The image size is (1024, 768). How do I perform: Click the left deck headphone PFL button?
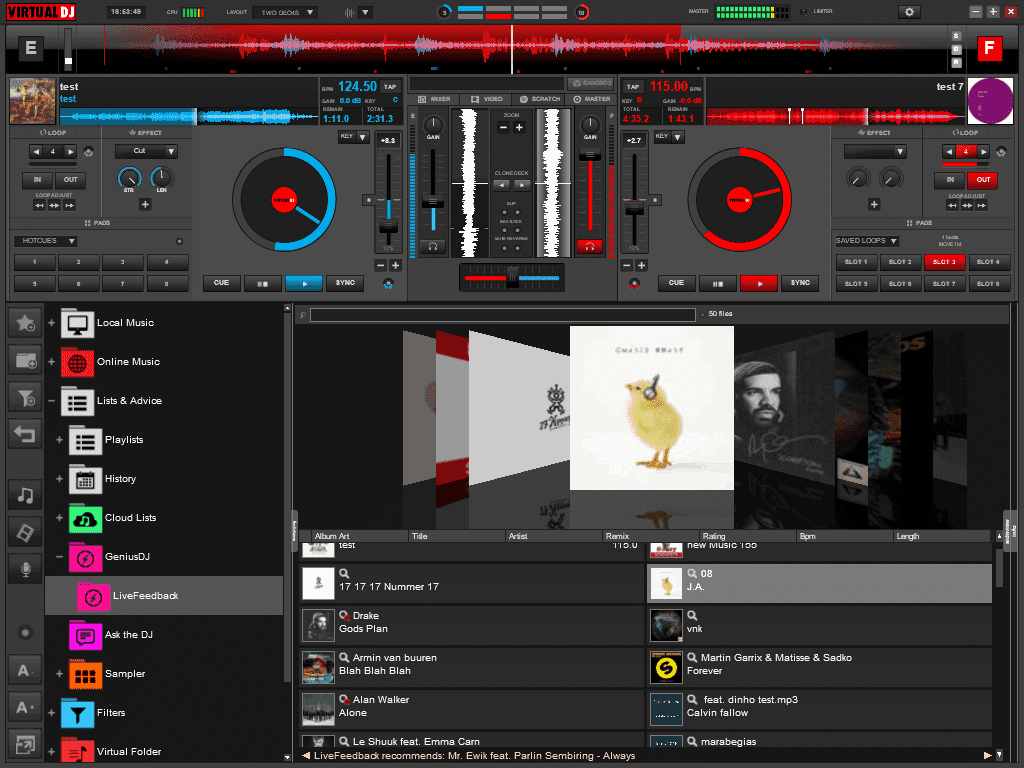click(432, 247)
